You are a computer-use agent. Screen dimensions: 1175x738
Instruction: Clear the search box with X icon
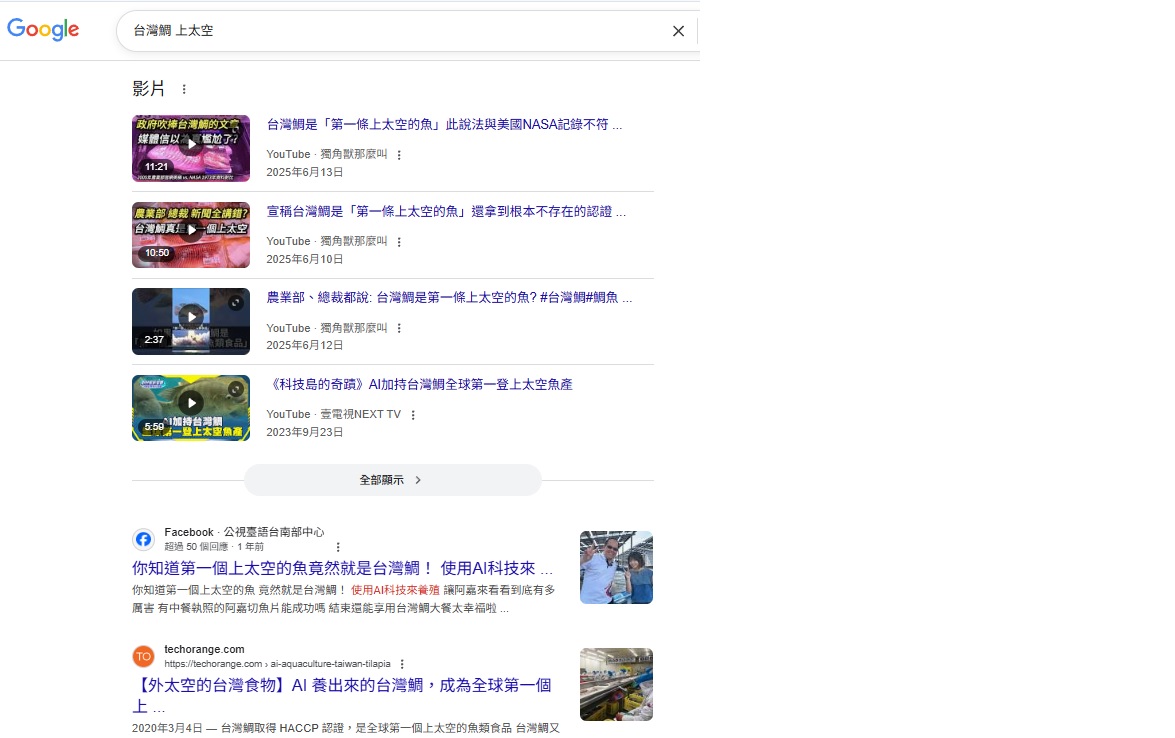[678, 31]
